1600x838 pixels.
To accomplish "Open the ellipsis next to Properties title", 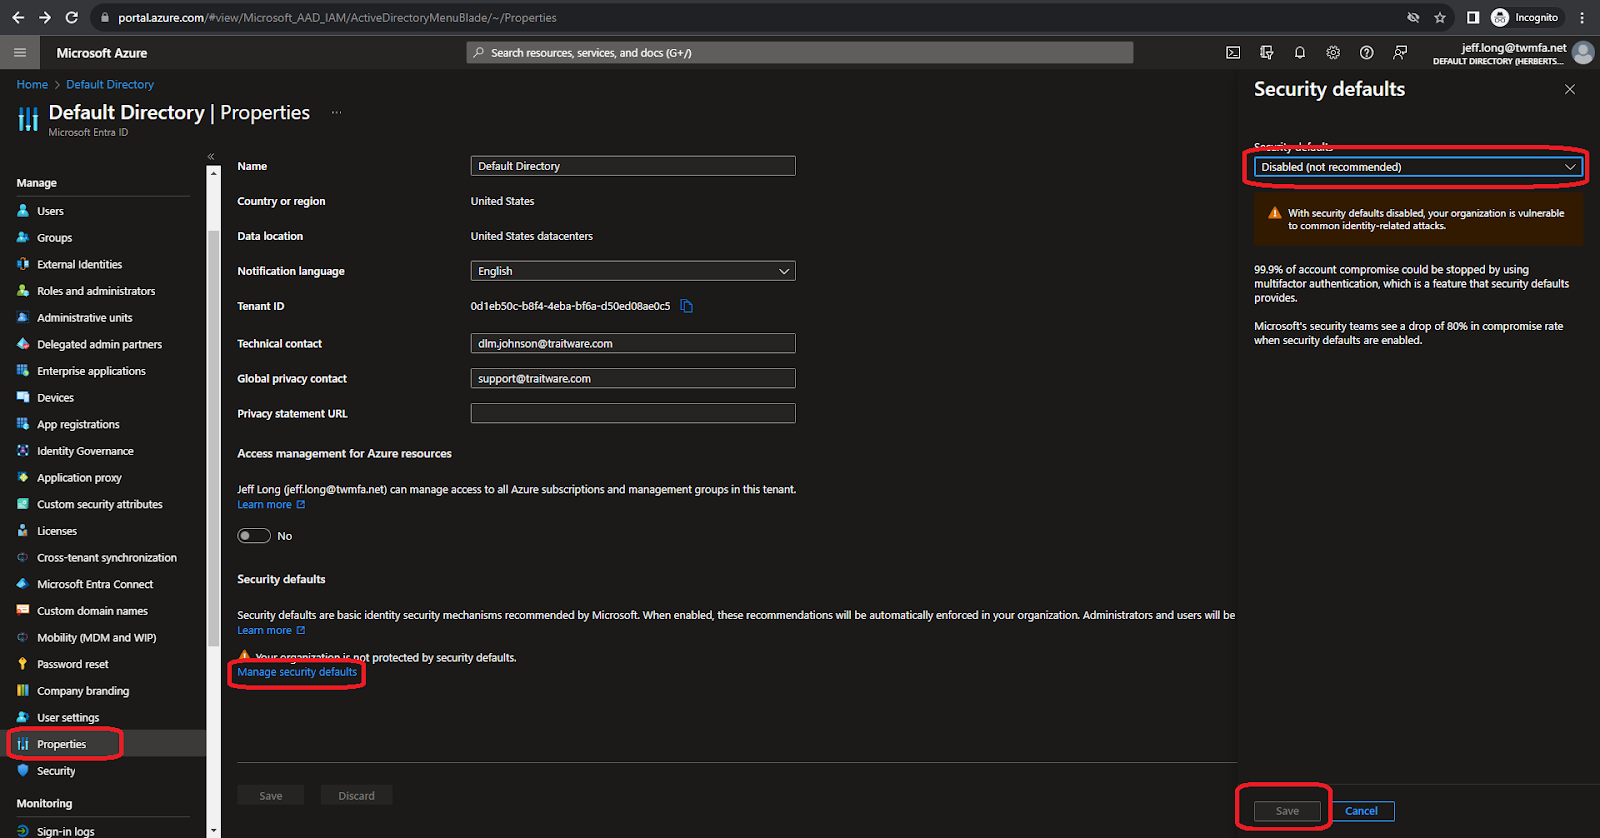I will [337, 112].
